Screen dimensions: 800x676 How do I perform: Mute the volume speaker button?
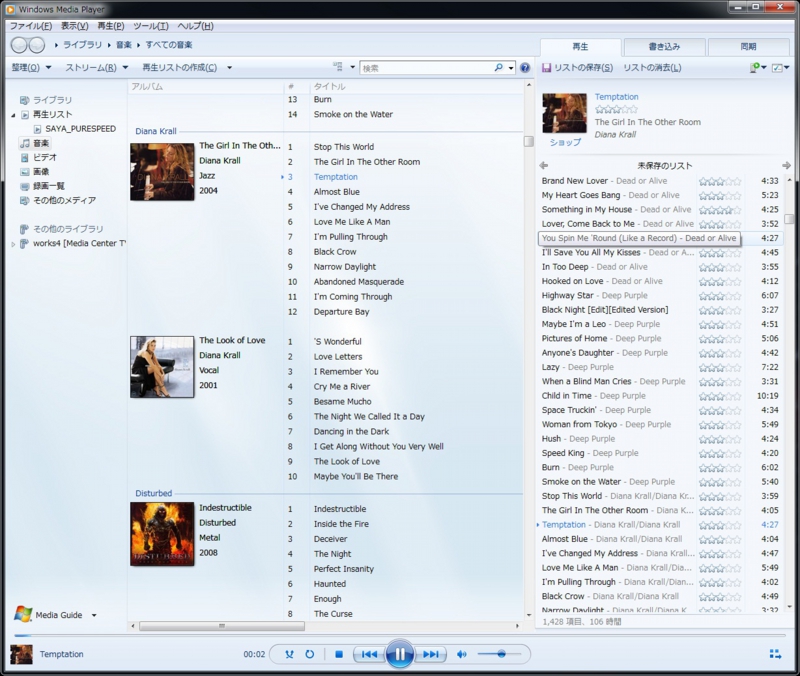click(462, 654)
